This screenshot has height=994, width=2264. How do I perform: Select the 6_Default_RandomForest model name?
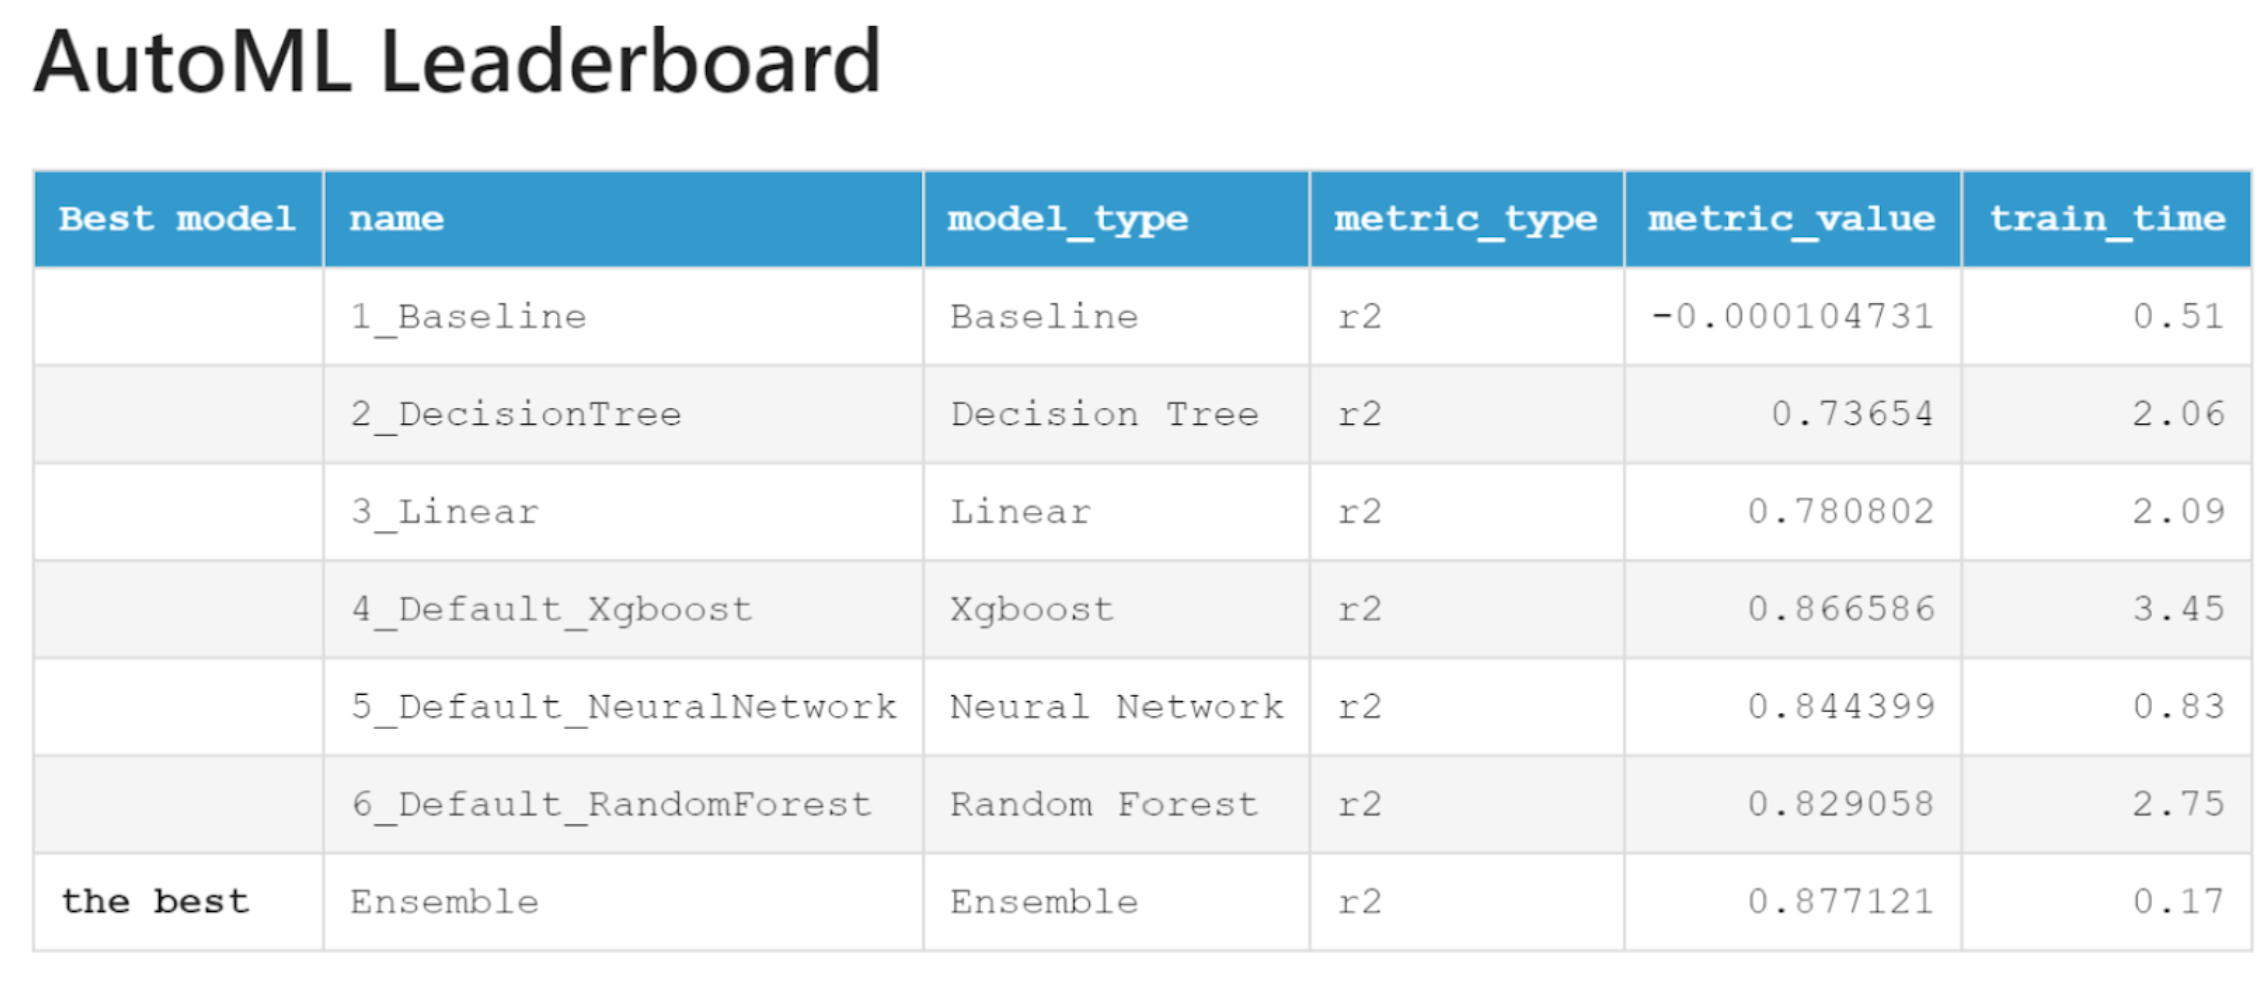point(611,805)
